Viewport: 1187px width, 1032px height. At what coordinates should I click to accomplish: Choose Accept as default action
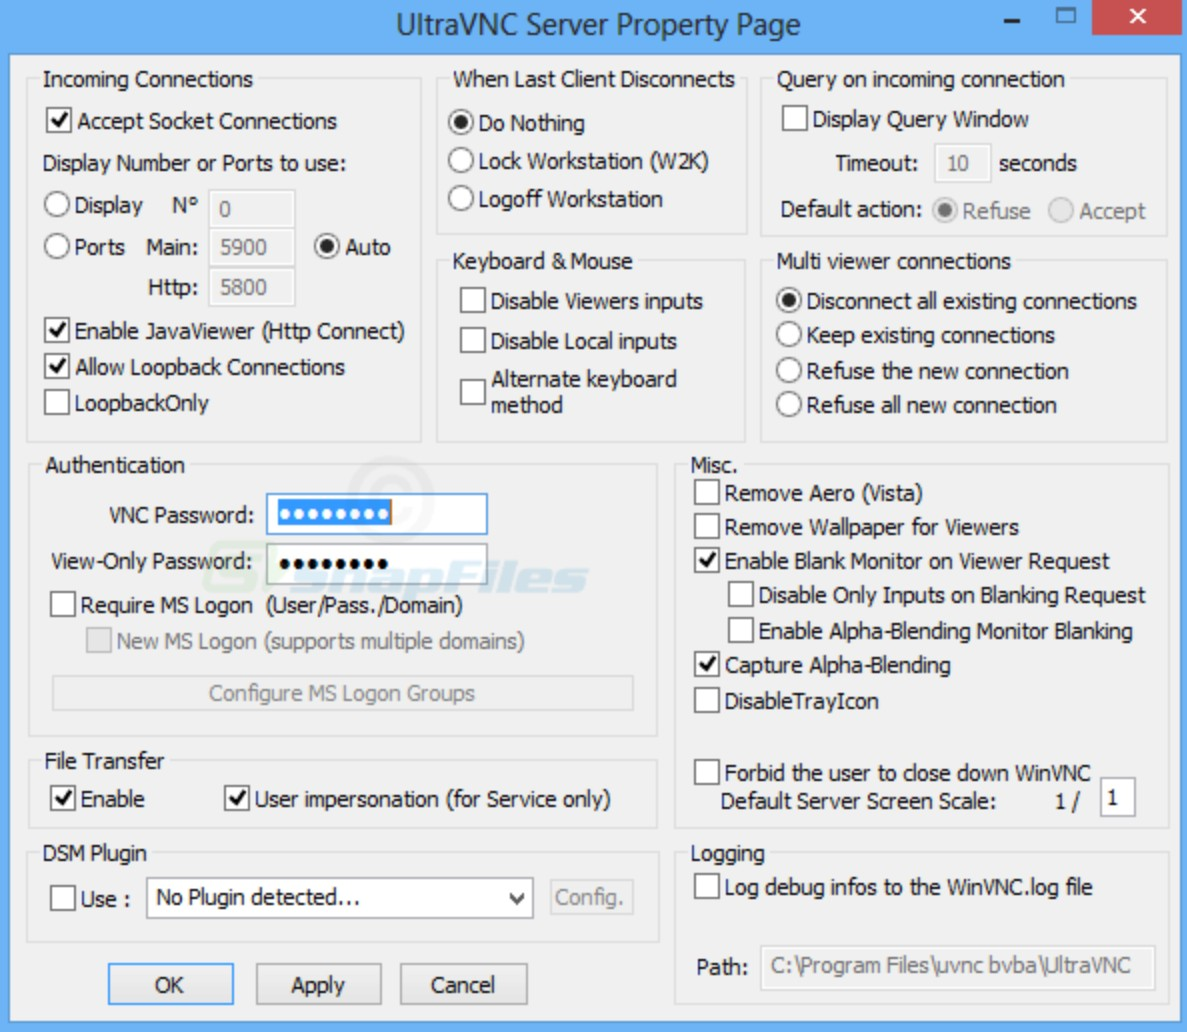tap(1061, 210)
